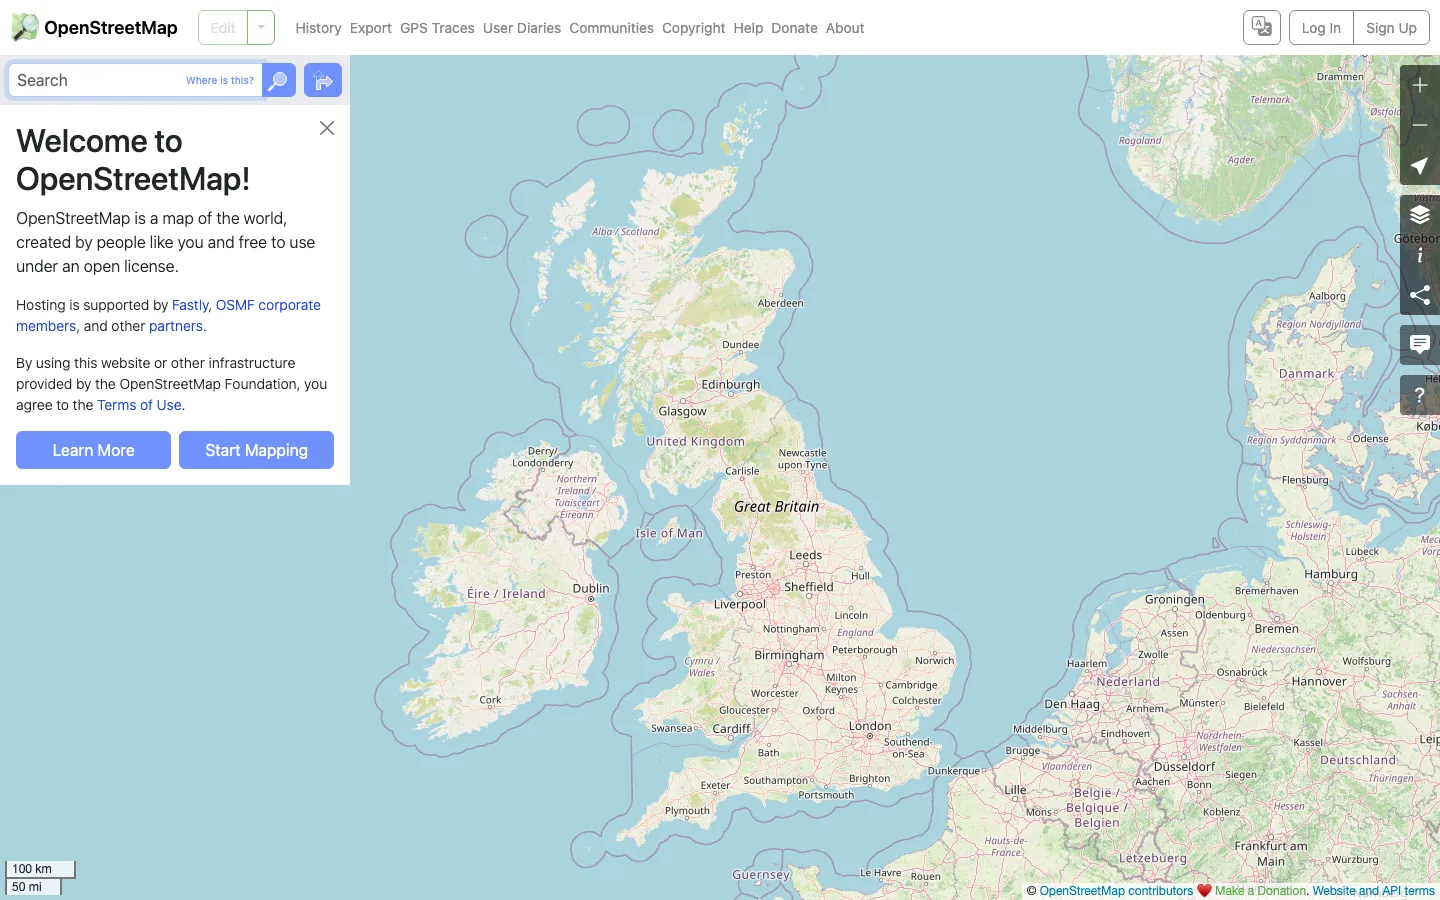
Task: Click the Log In button
Action: 1321,28
